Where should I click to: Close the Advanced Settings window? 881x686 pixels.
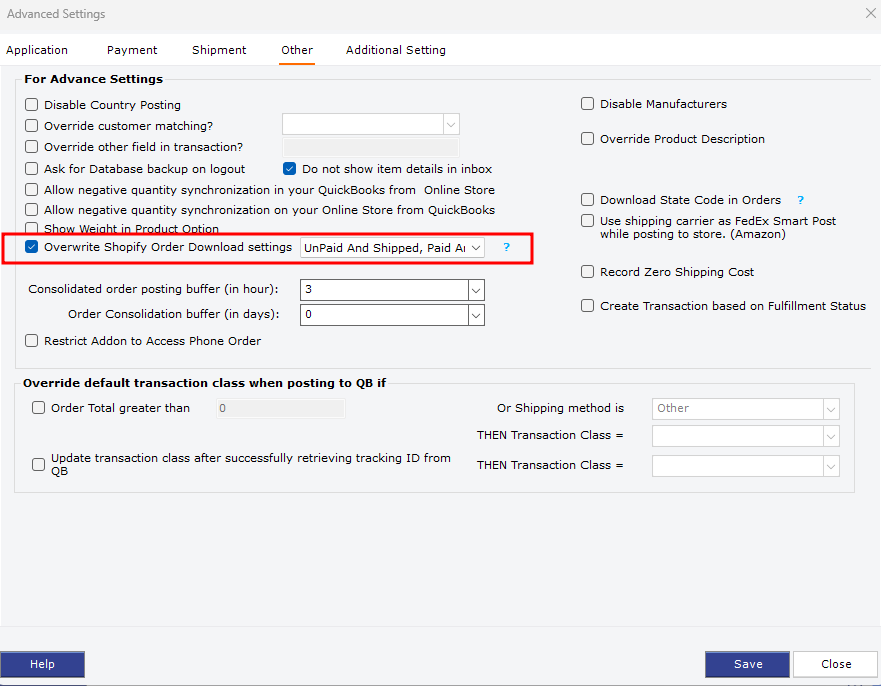point(870,13)
